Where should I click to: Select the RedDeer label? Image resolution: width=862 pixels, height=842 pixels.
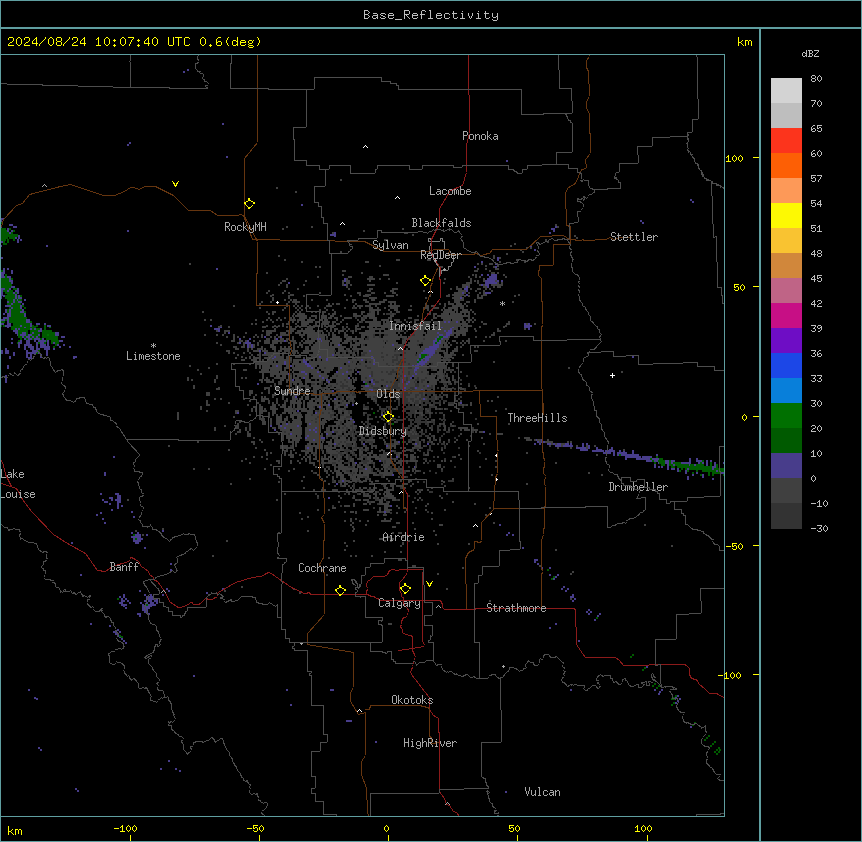tap(440, 255)
